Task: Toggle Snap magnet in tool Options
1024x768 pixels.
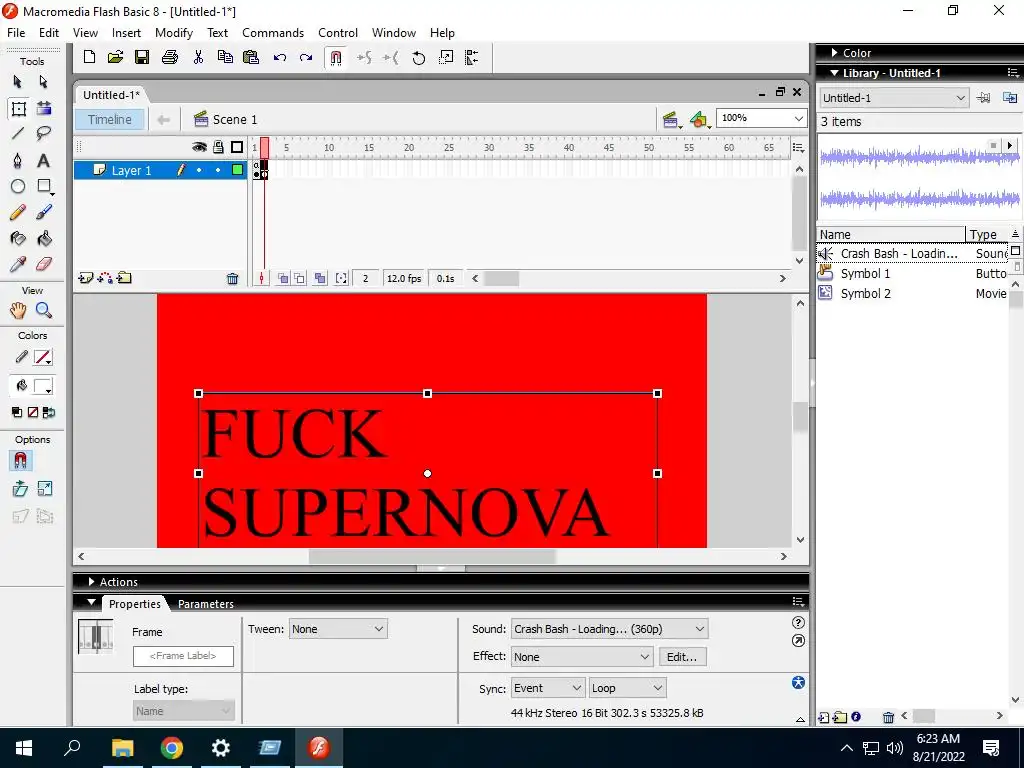Action: pyautogui.click(x=20, y=461)
